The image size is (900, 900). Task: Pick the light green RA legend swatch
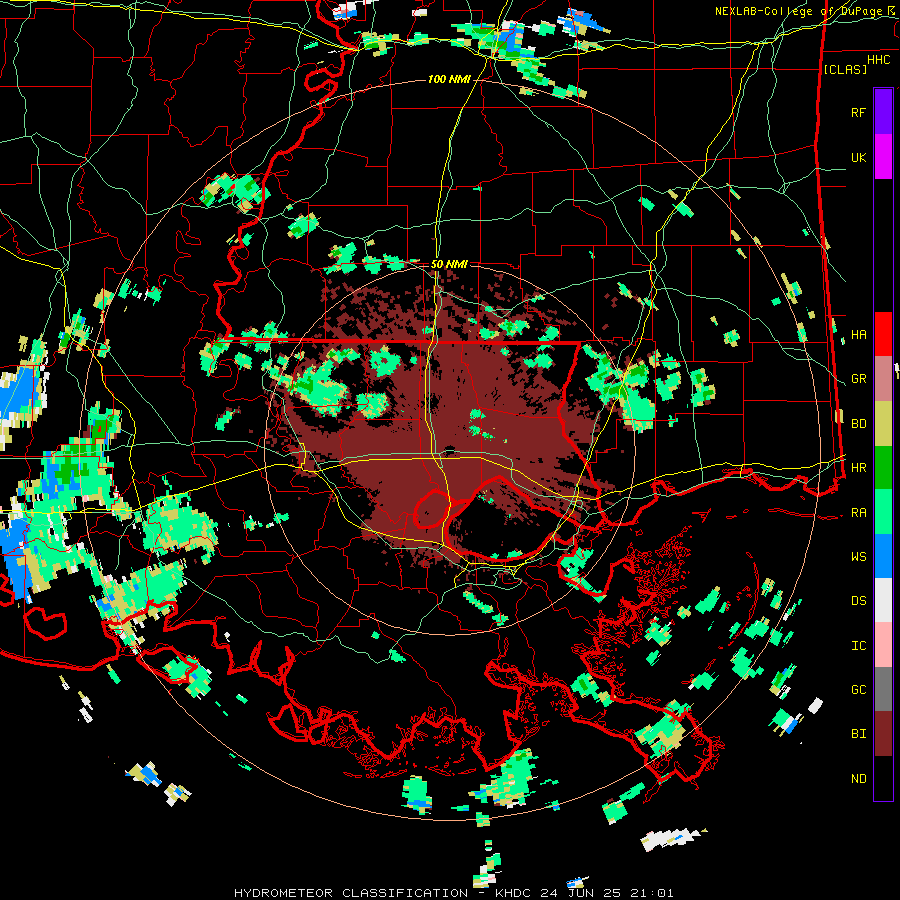(x=883, y=512)
